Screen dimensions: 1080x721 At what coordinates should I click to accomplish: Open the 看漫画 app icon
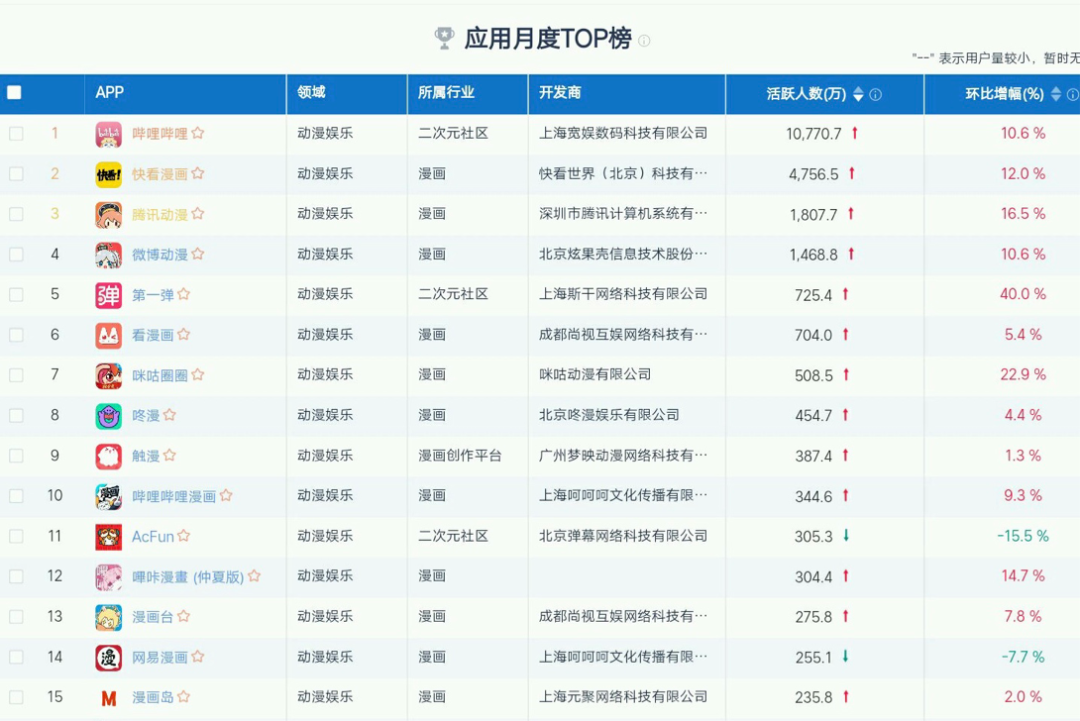point(108,335)
